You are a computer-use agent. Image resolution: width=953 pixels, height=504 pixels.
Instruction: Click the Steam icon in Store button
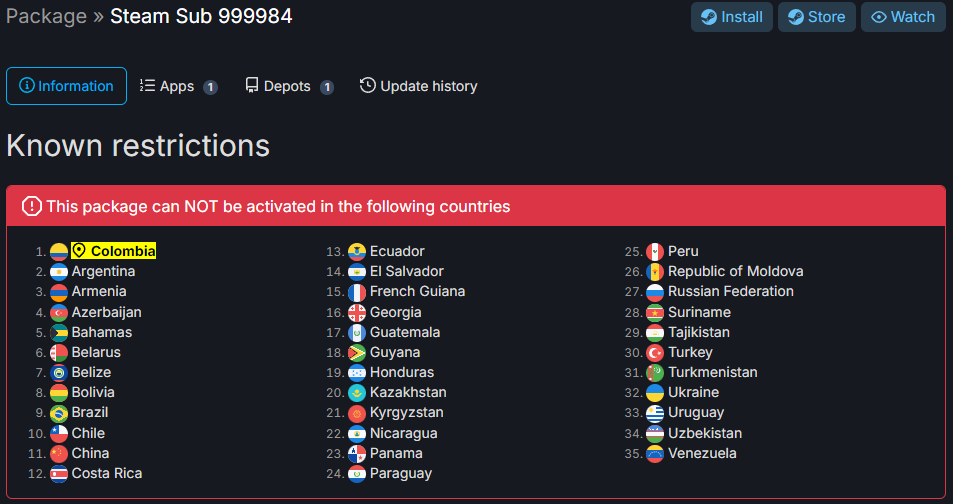coord(796,17)
